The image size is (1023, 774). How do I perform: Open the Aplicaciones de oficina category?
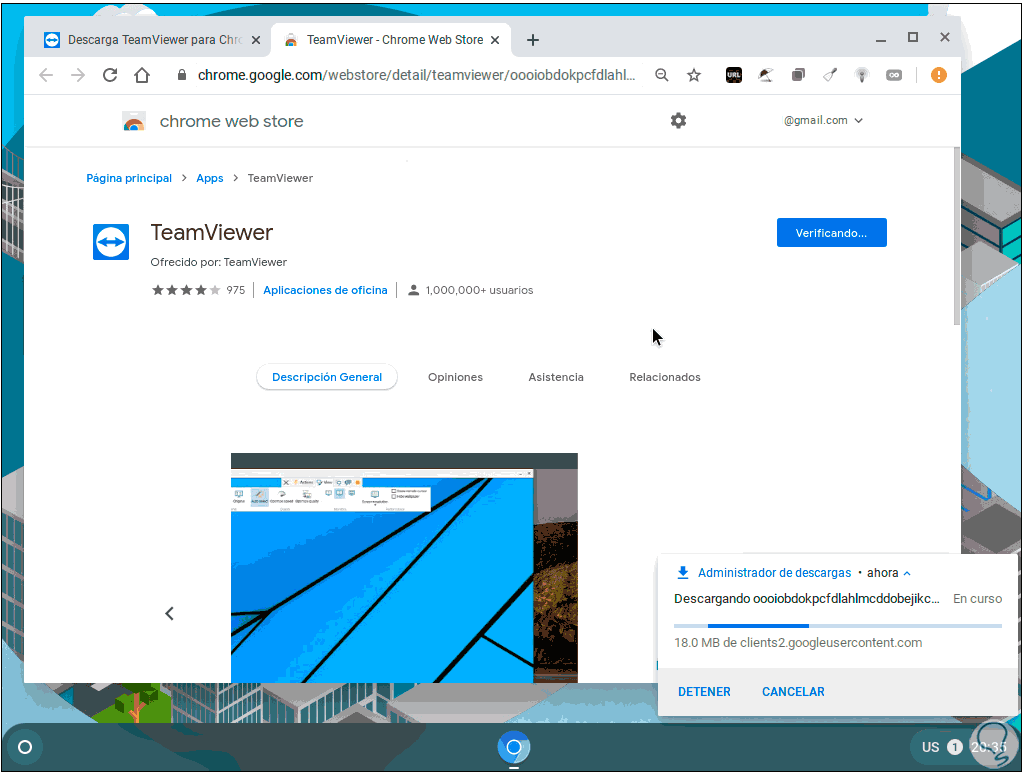[325, 290]
